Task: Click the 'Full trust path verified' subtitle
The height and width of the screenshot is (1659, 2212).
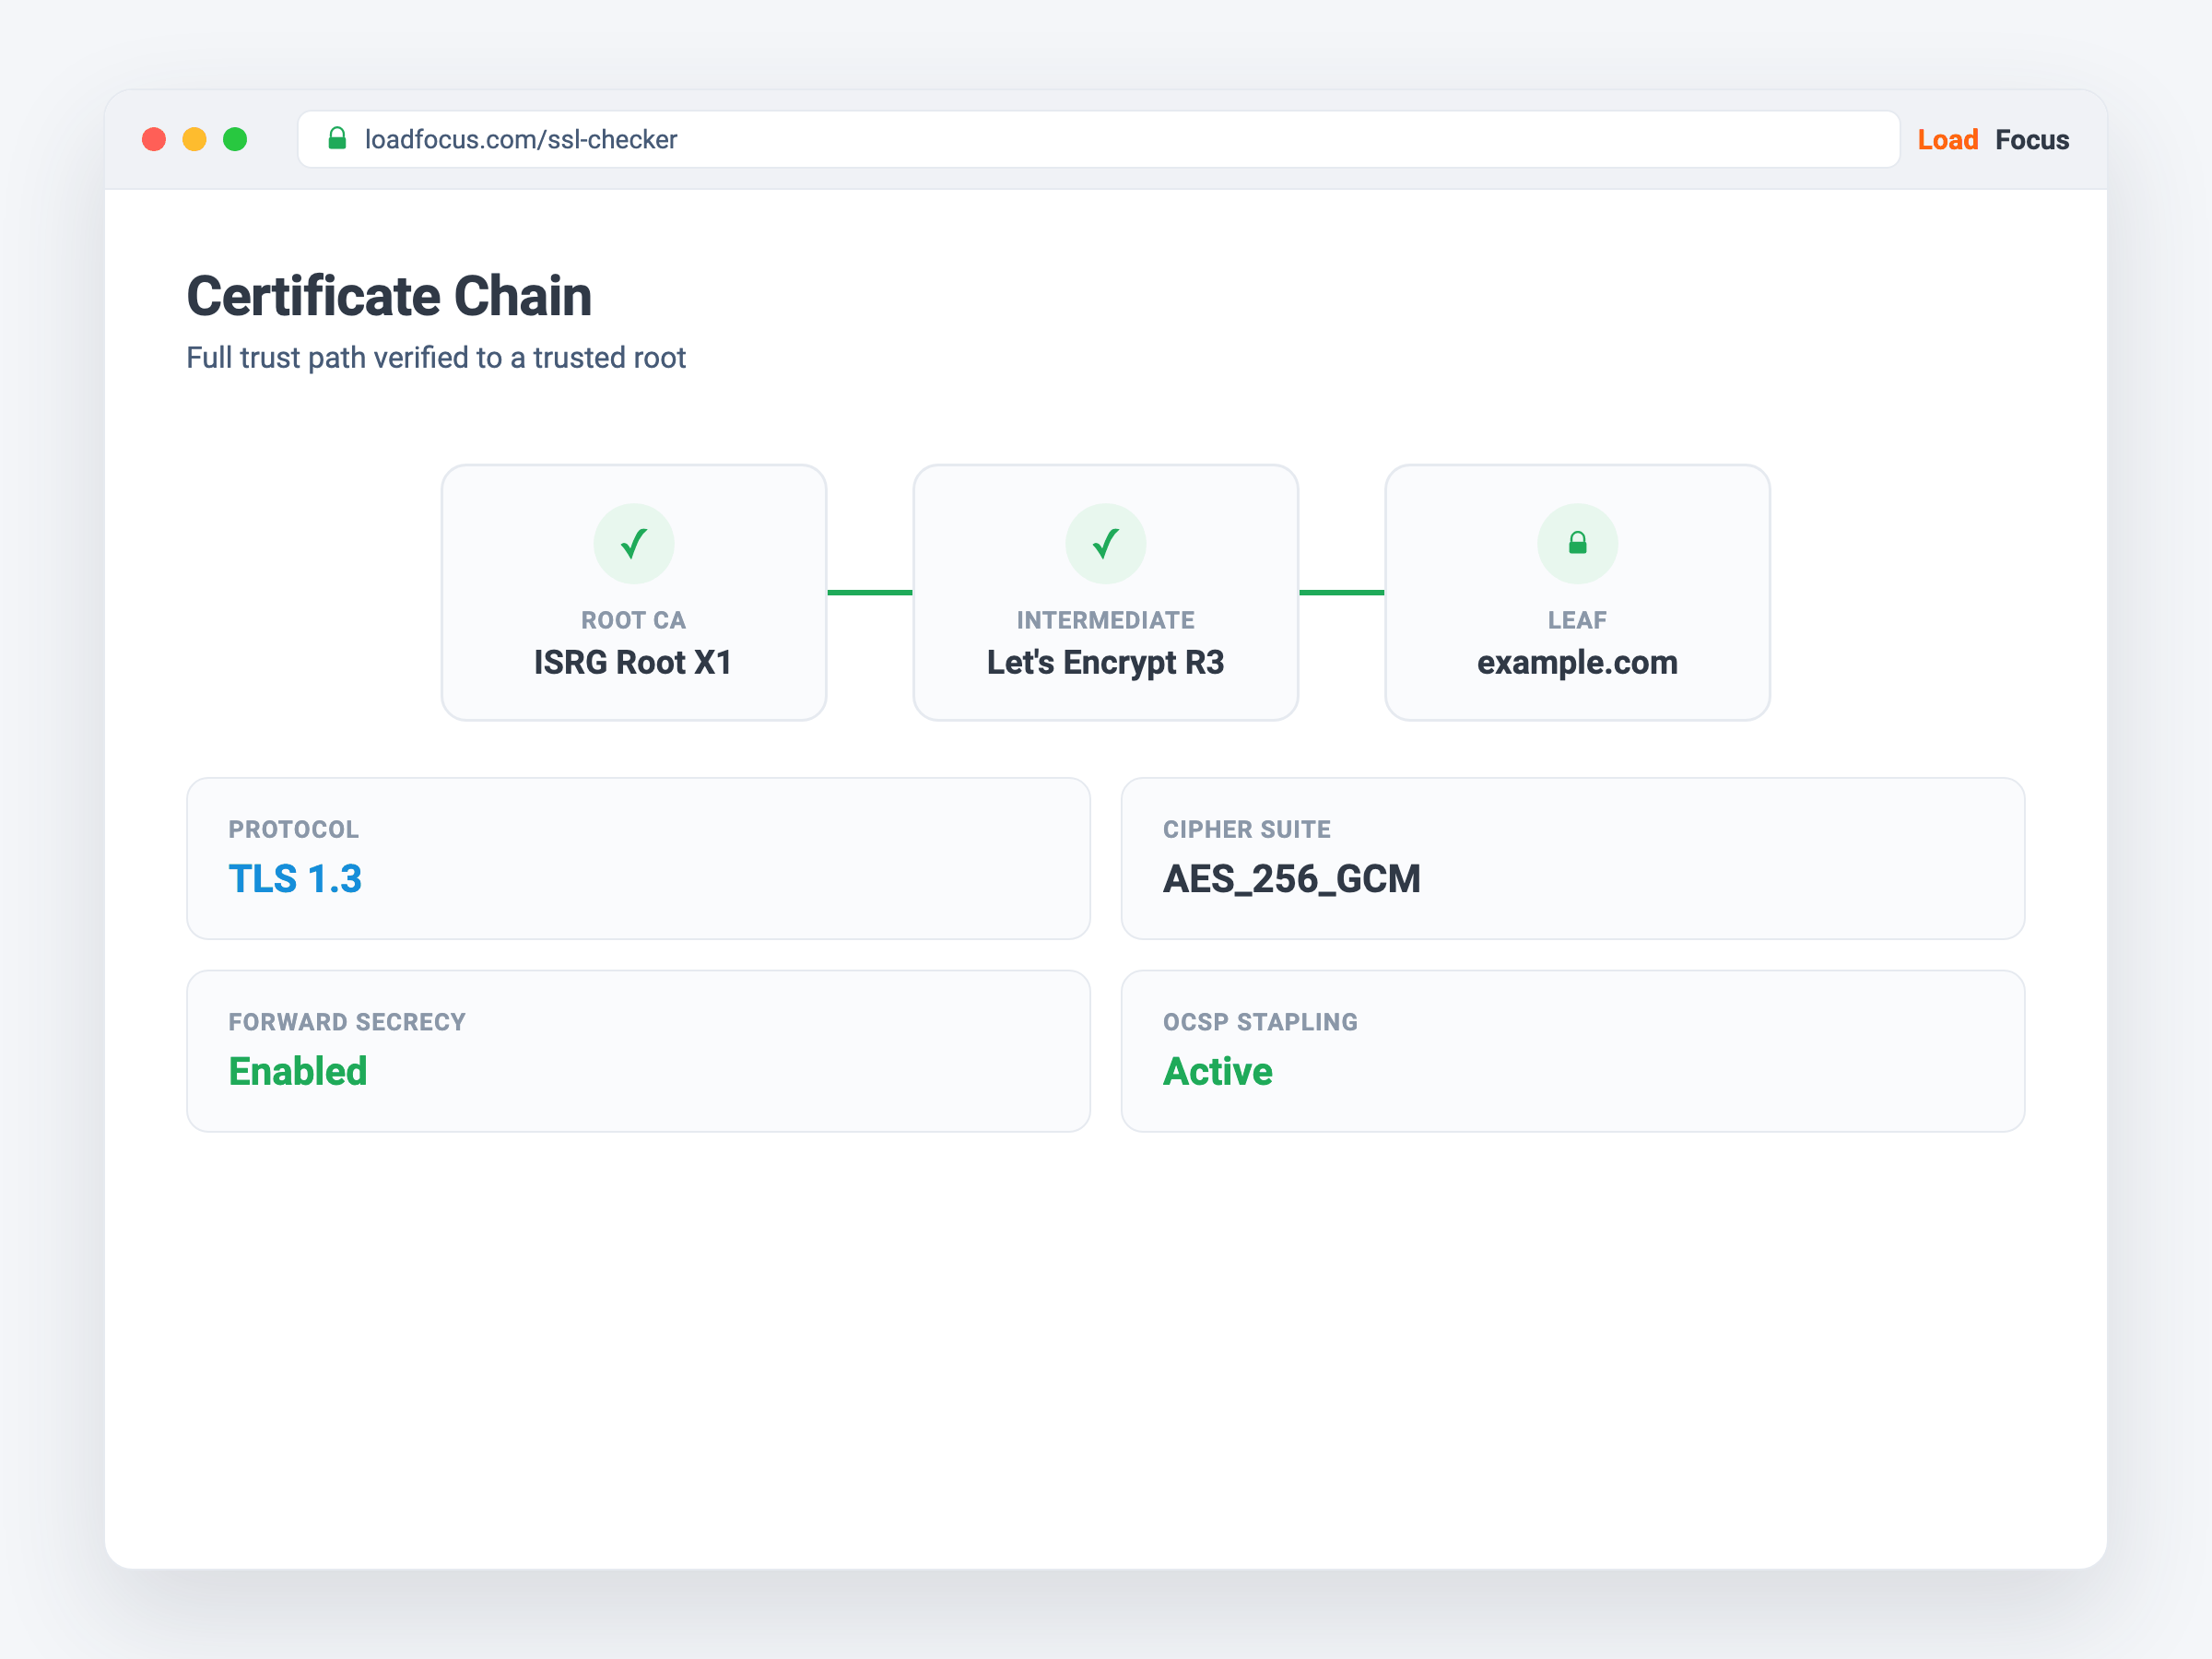Action: (x=436, y=357)
